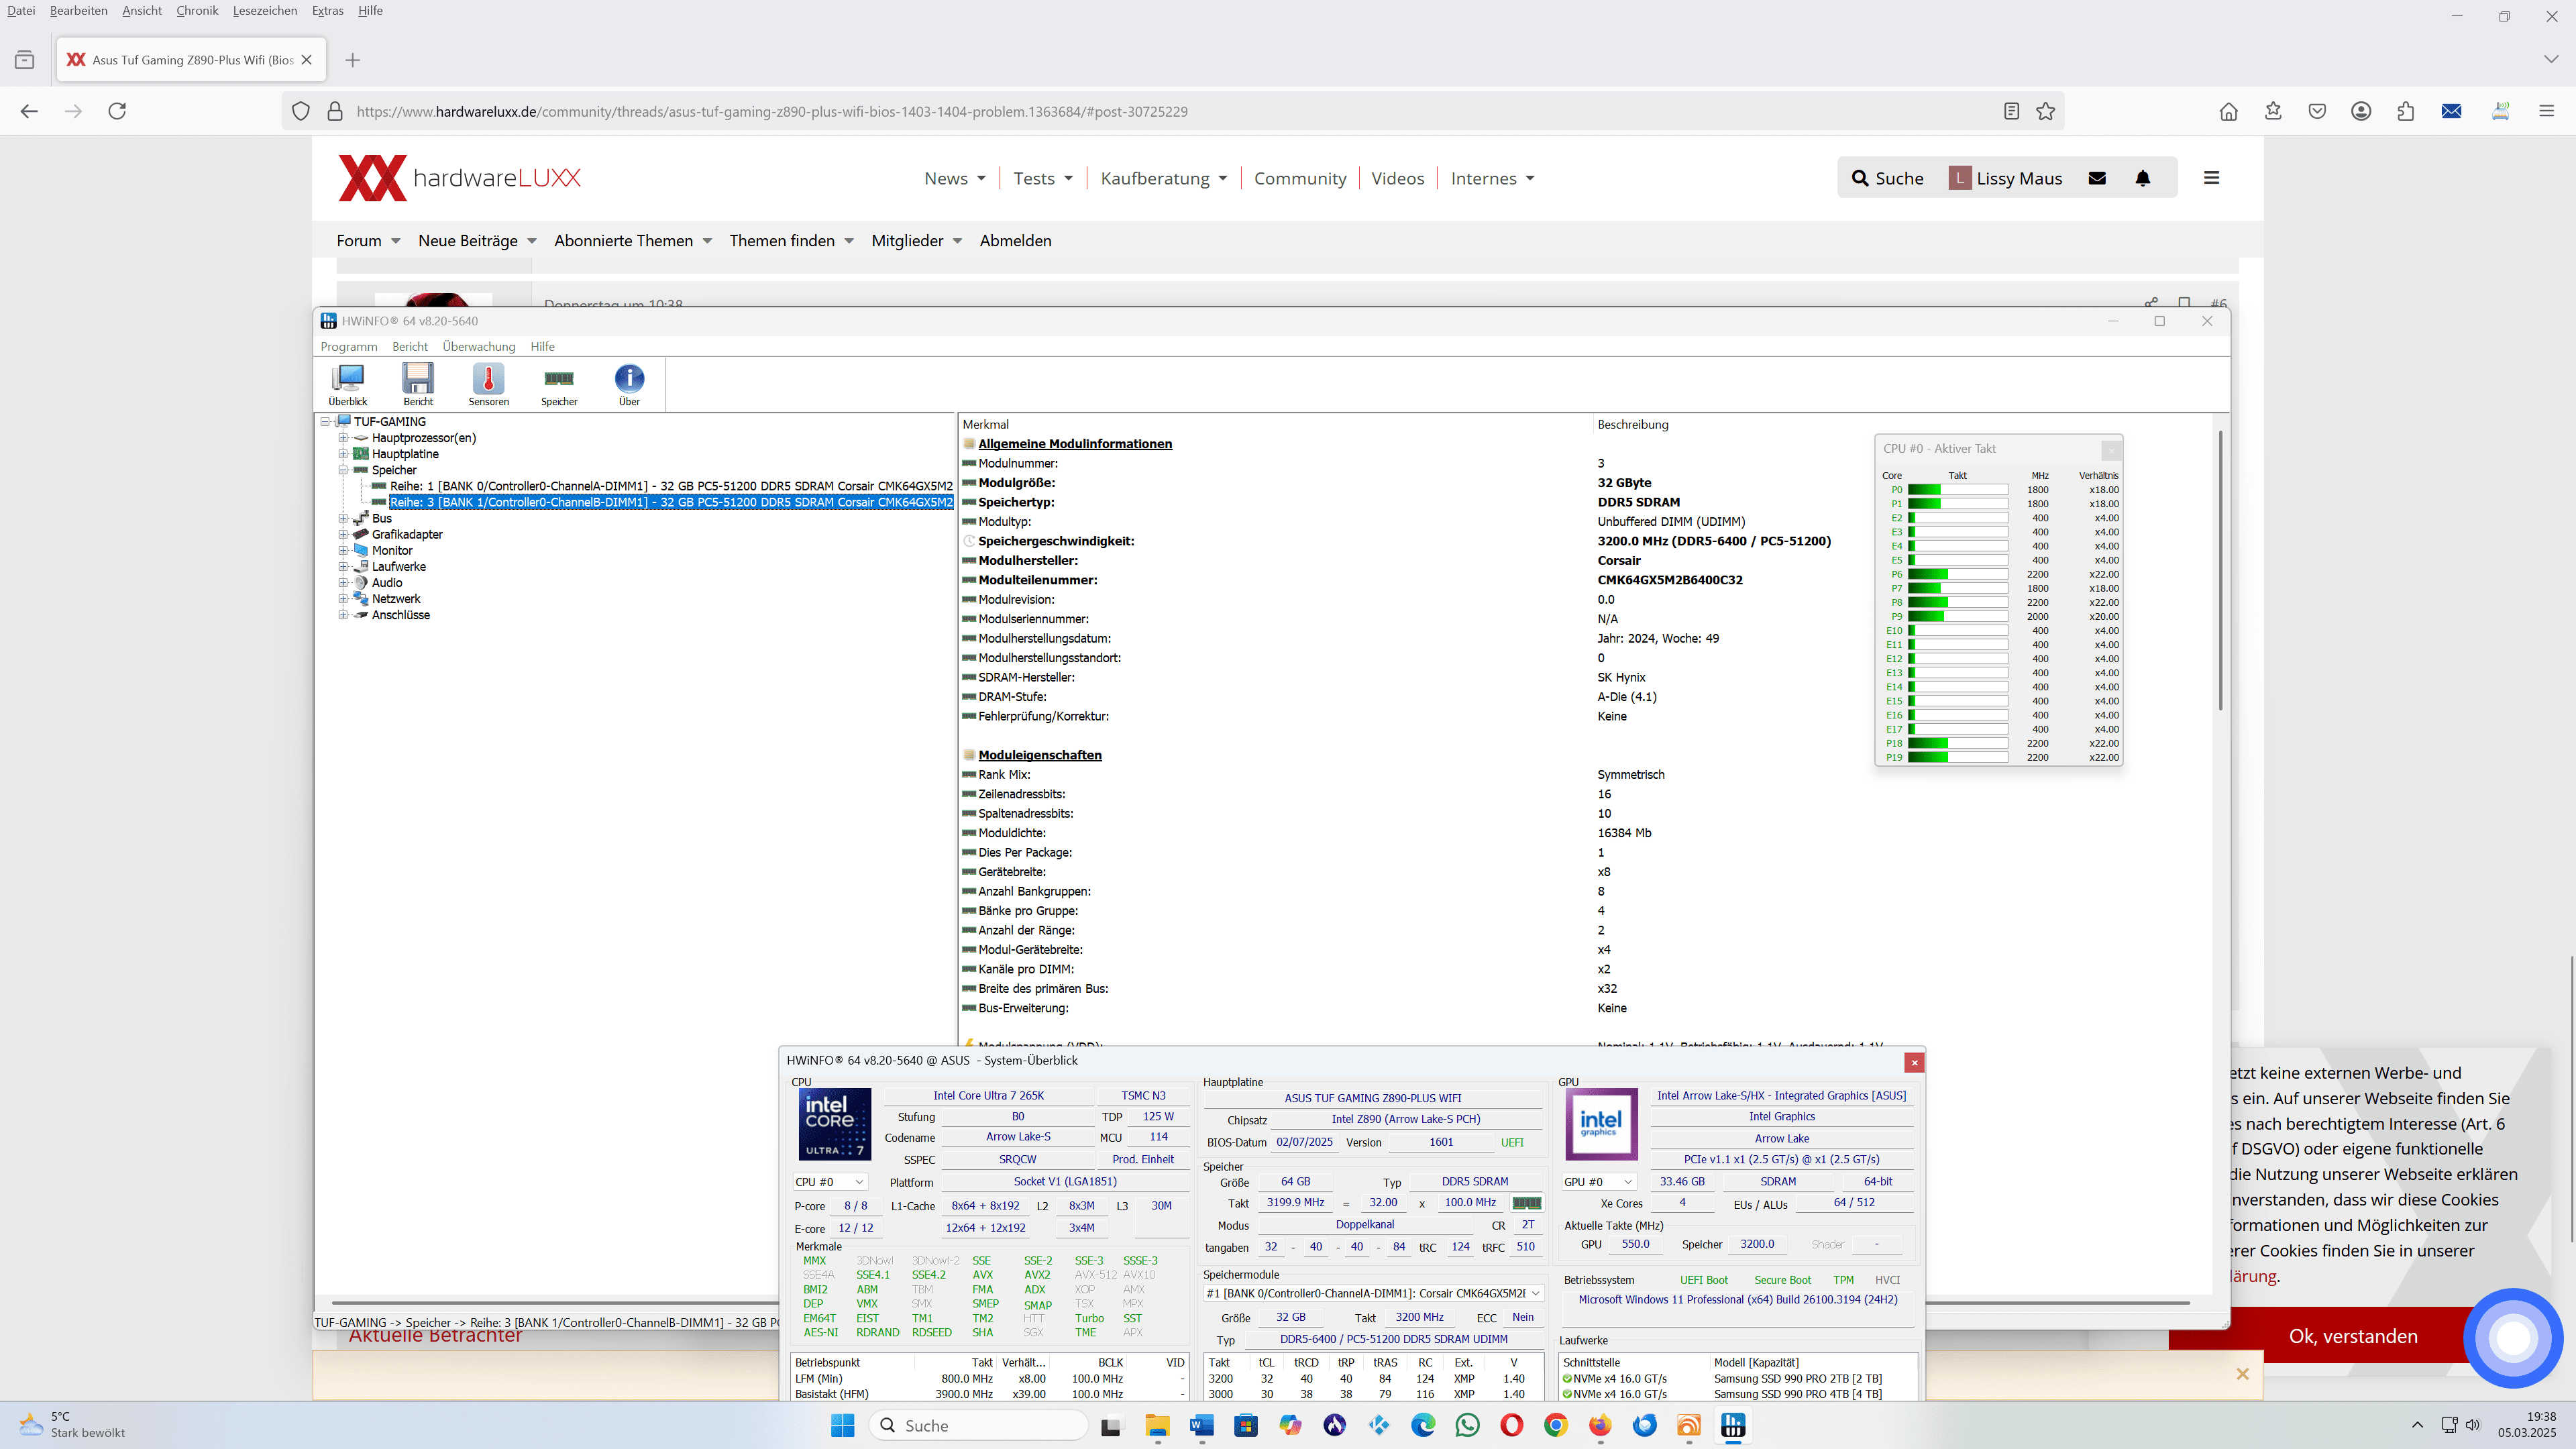Open the GPU #0 selector dropdown

[1599, 1182]
